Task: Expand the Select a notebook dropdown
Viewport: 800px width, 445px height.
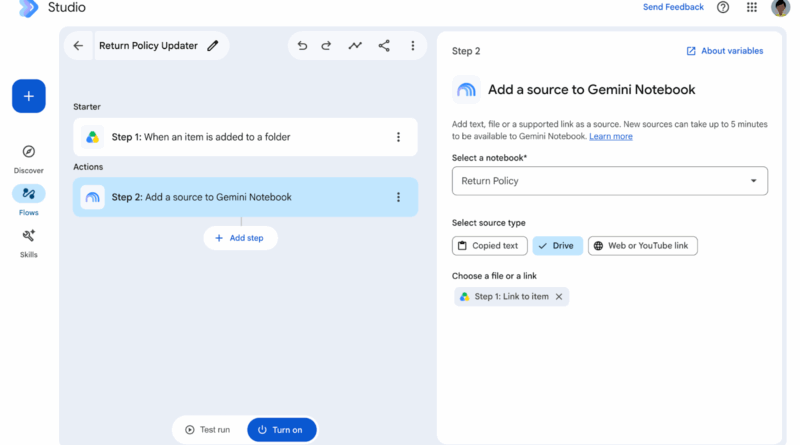Action: [610, 181]
